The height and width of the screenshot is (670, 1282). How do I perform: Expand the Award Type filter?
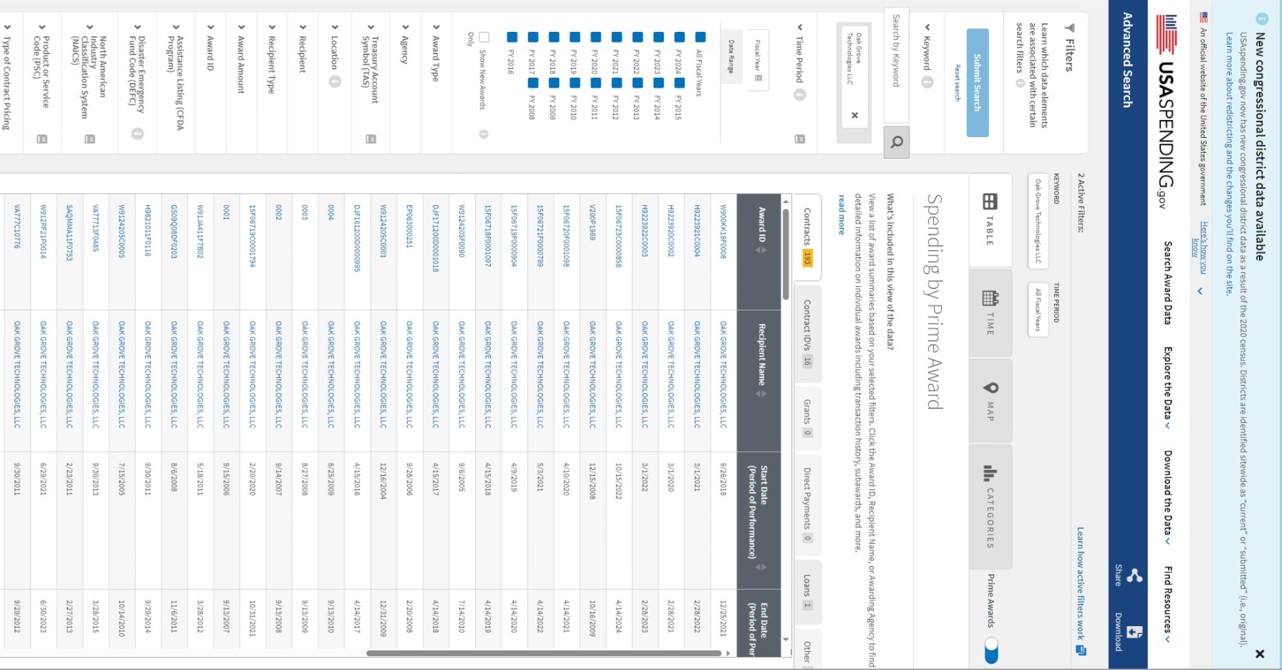[x=435, y=27]
